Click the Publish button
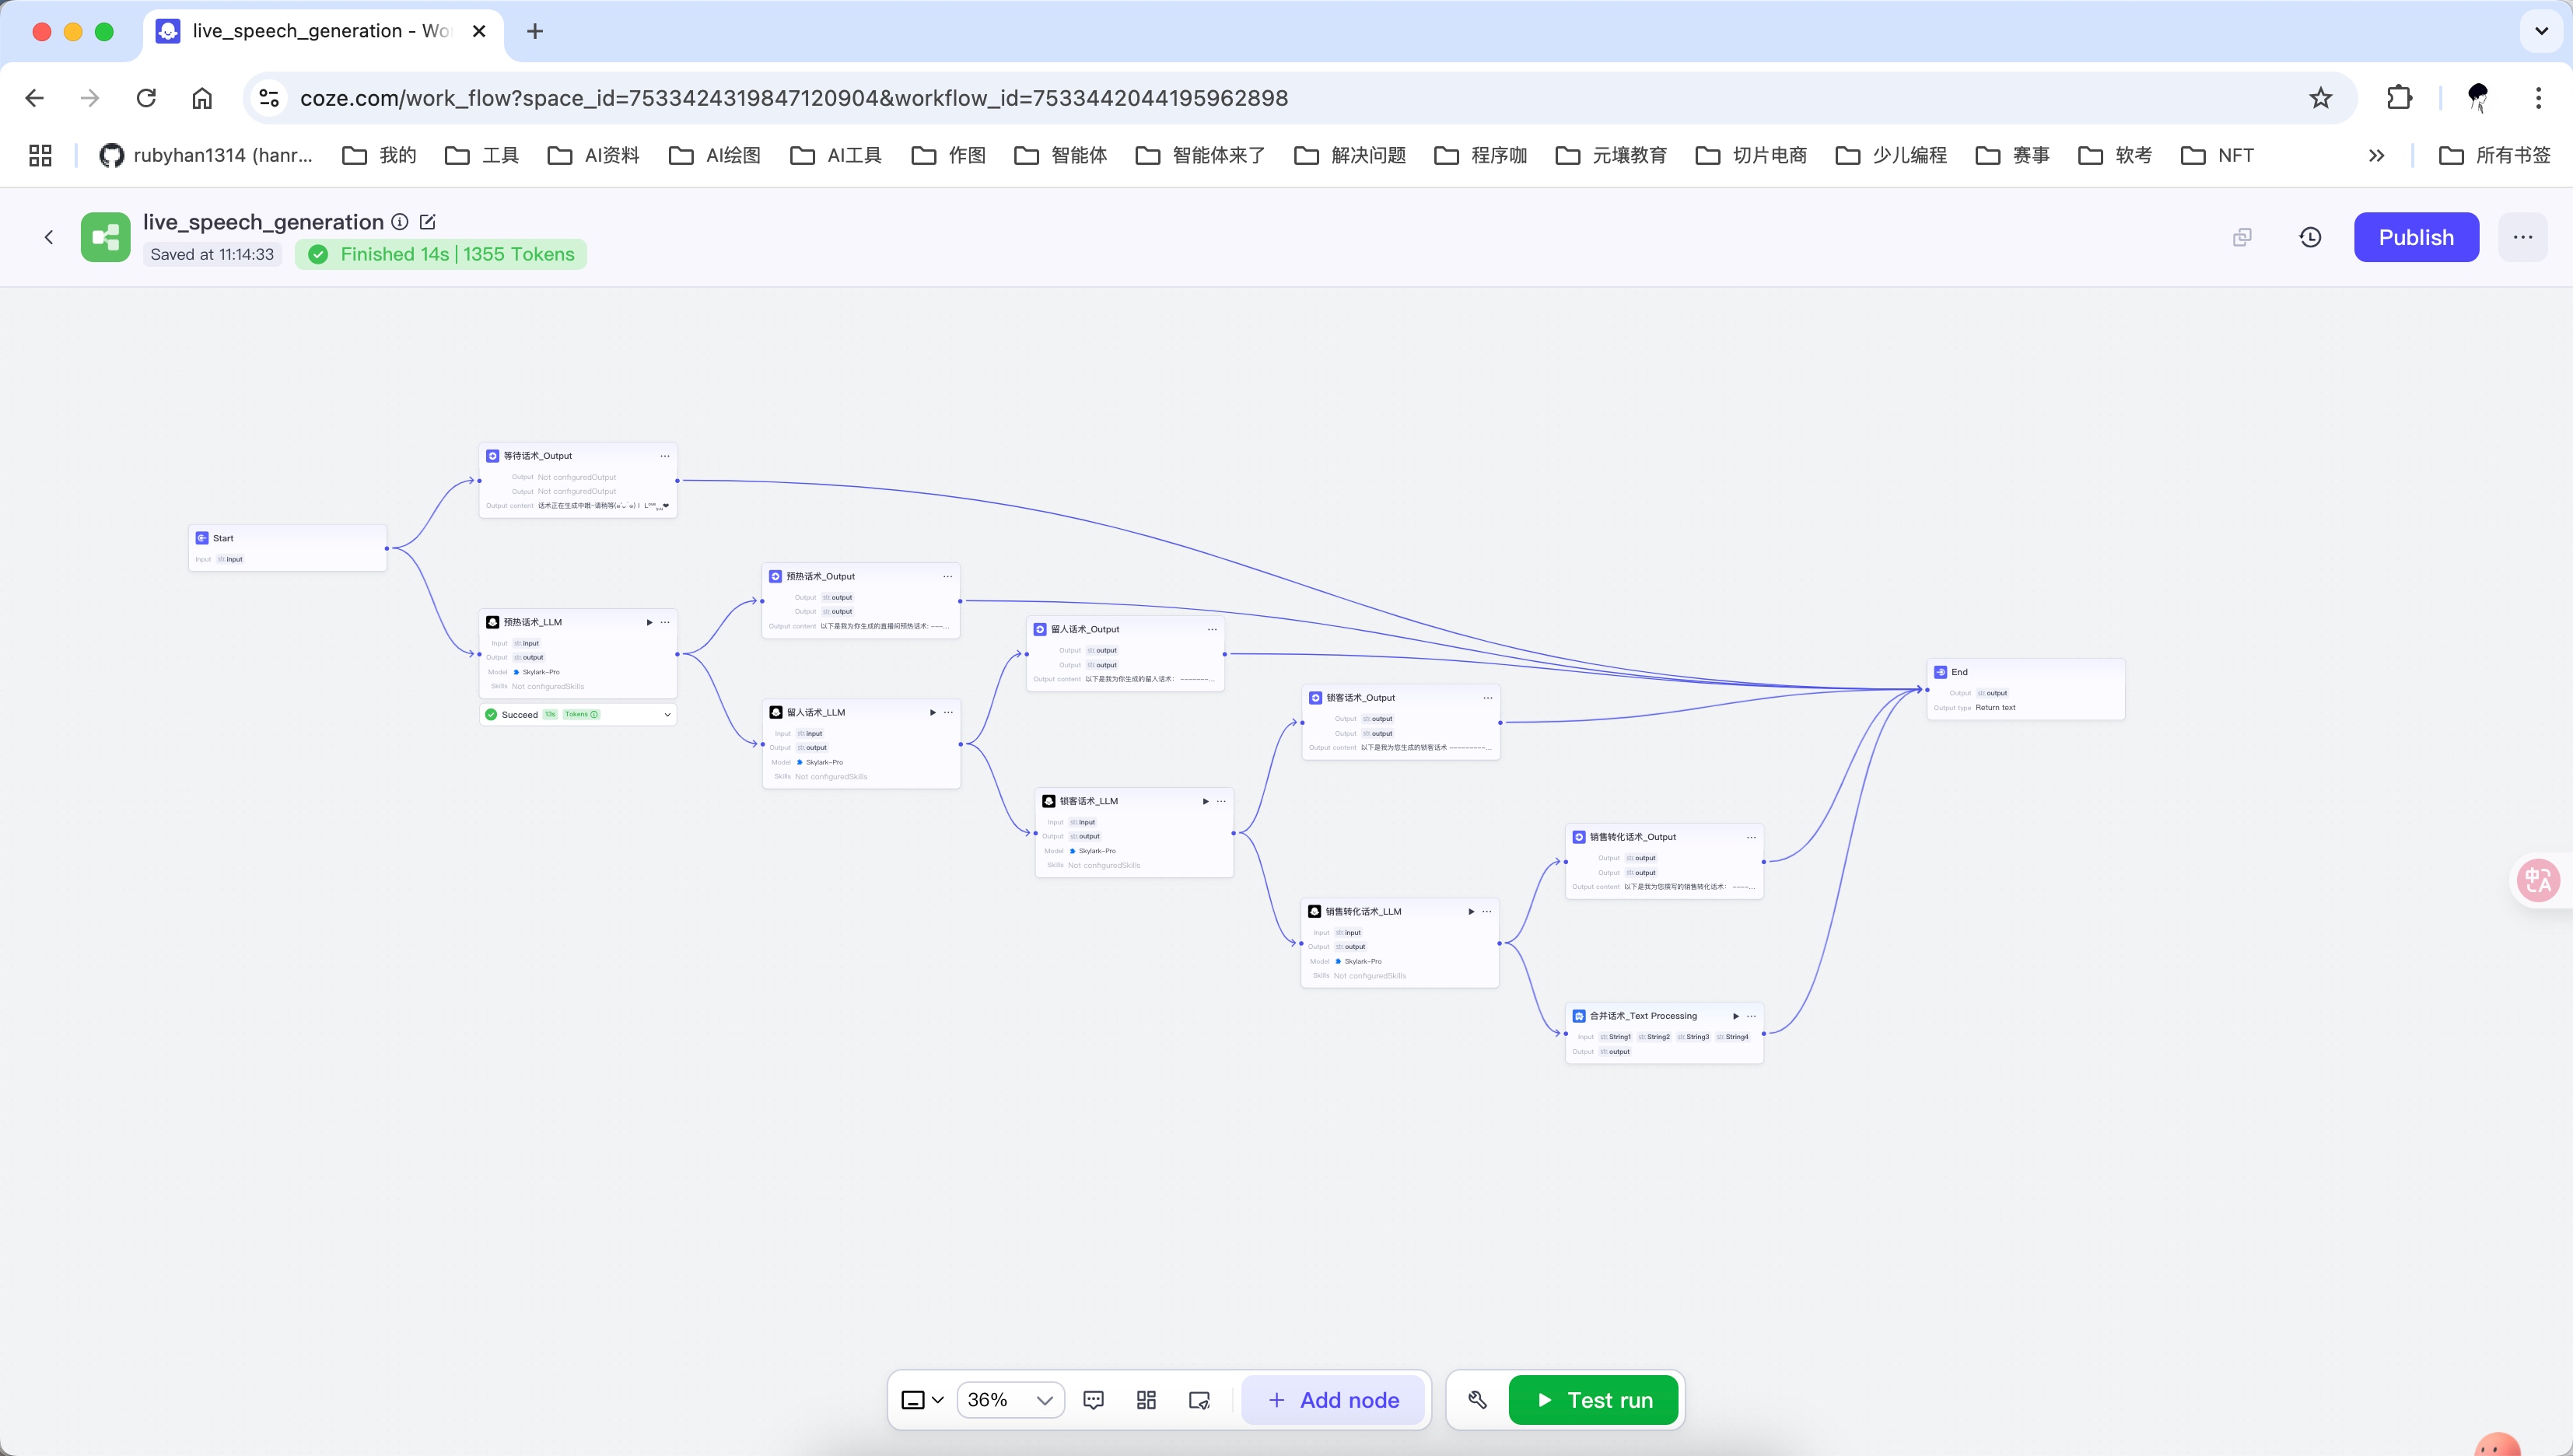The width and height of the screenshot is (2573, 1456). click(x=2415, y=237)
